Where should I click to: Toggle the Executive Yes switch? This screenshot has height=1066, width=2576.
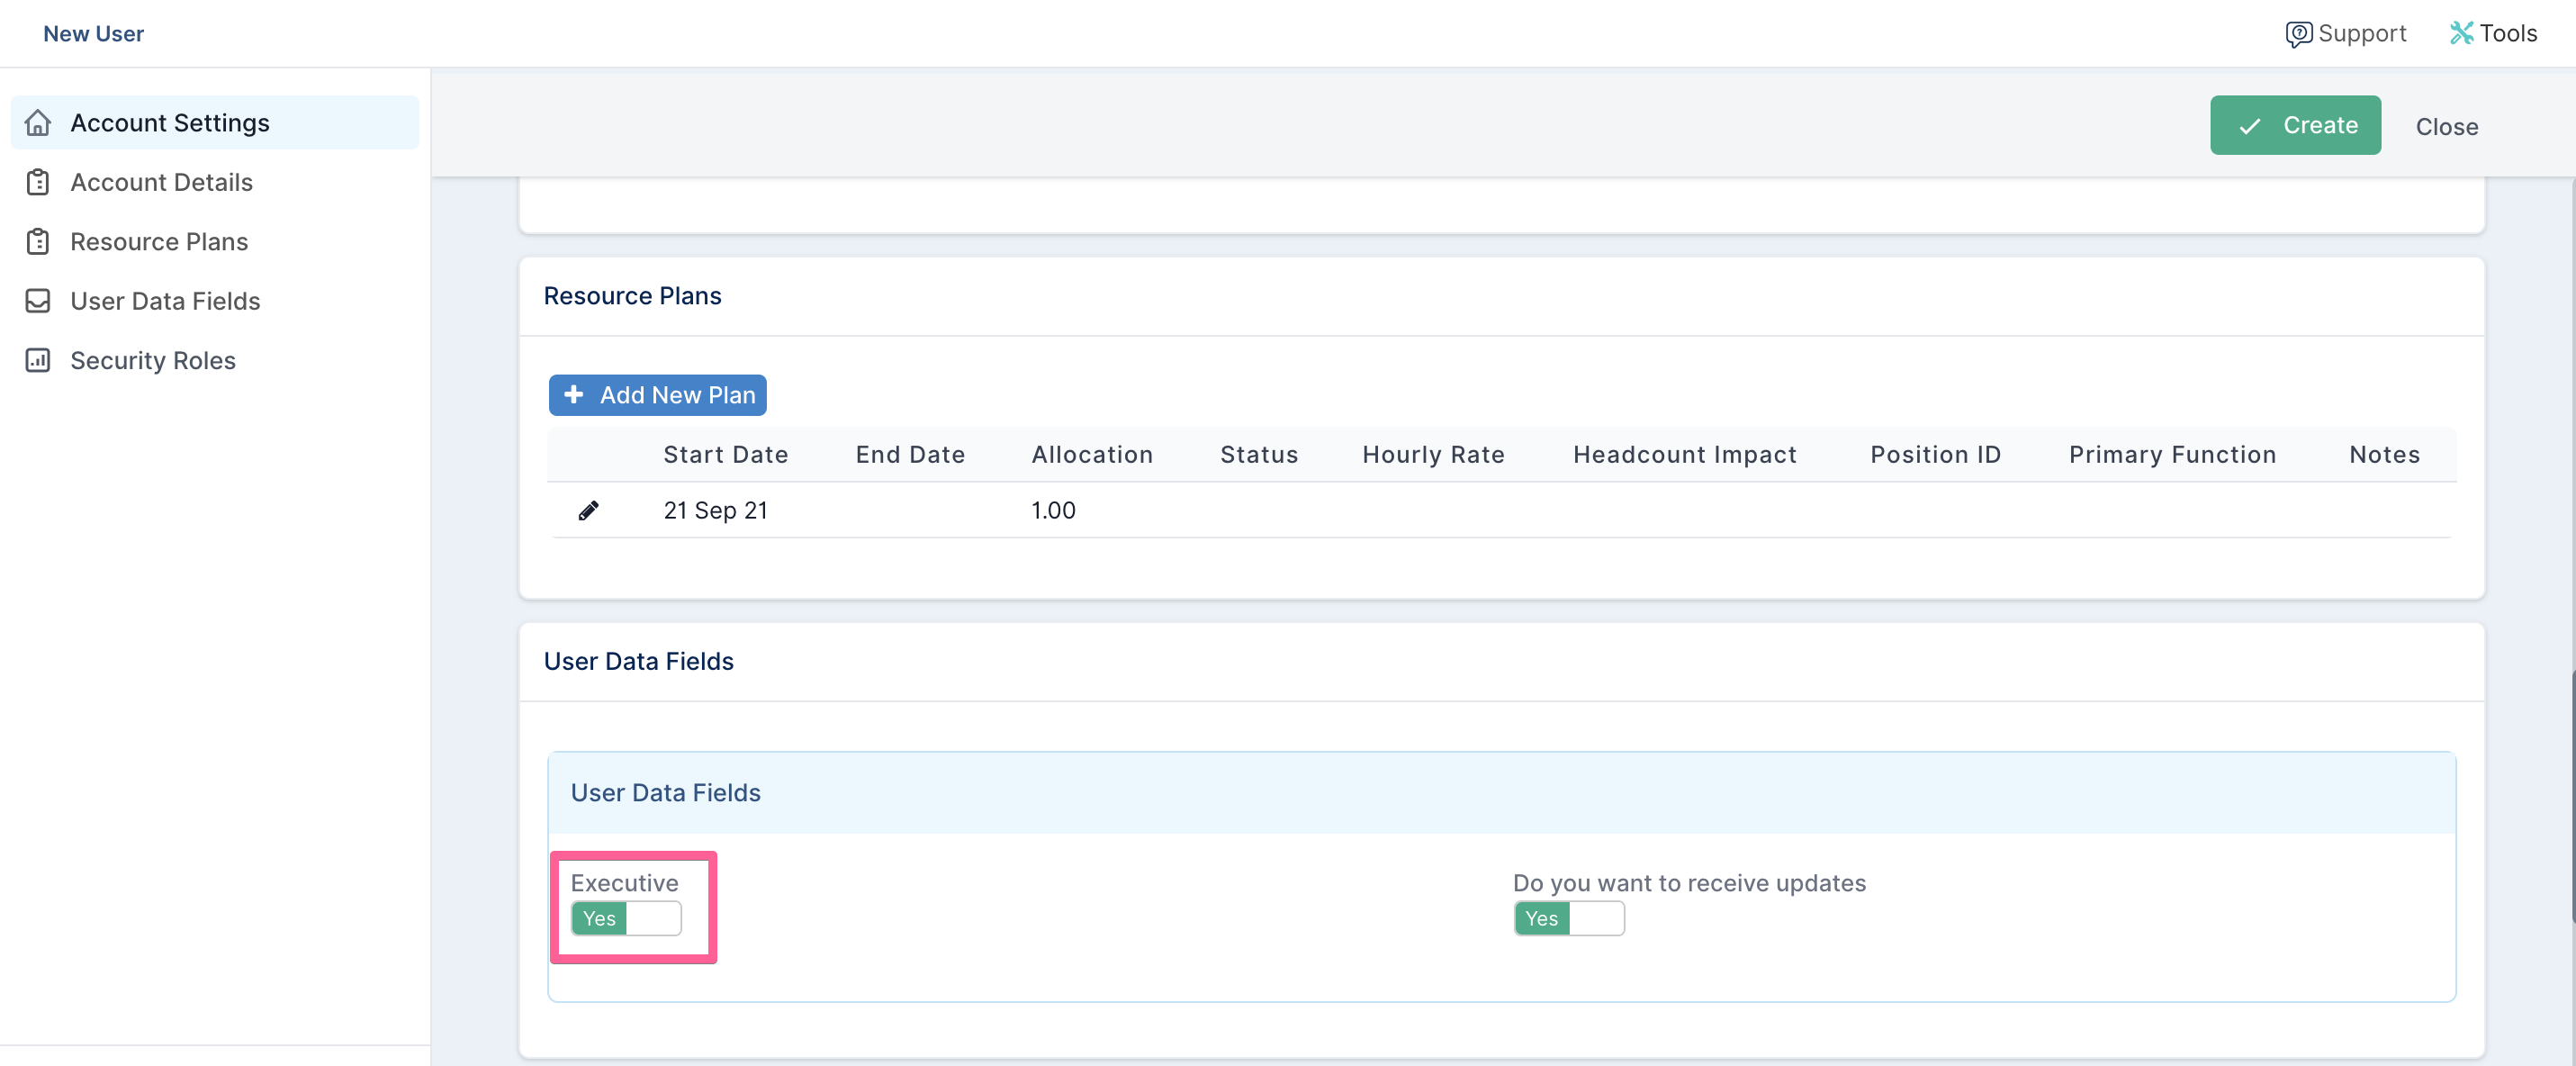click(x=626, y=918)
